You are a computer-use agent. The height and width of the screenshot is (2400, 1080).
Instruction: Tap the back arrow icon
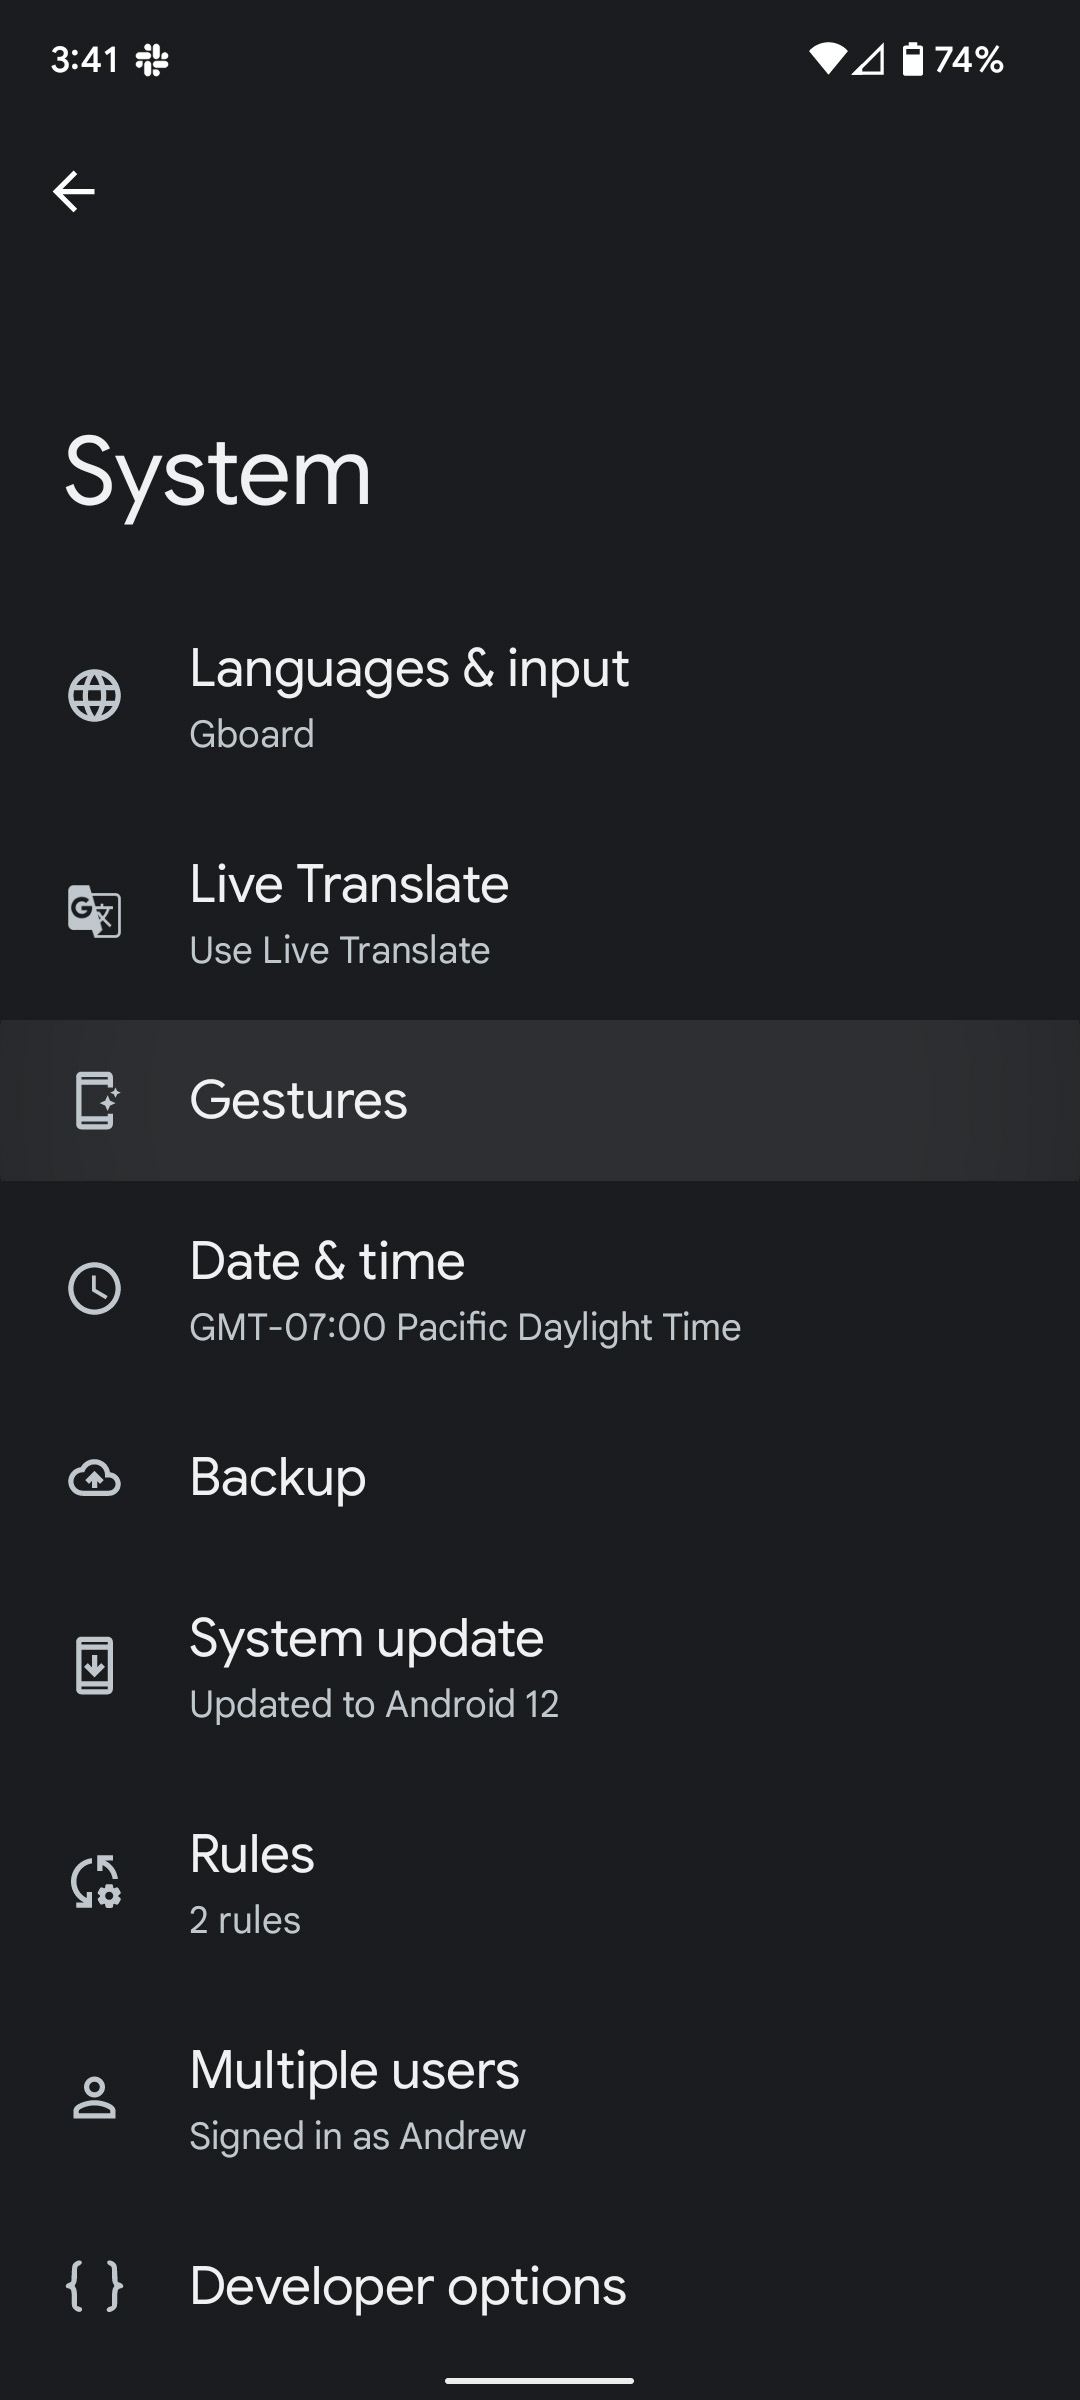tap(74, 191)
